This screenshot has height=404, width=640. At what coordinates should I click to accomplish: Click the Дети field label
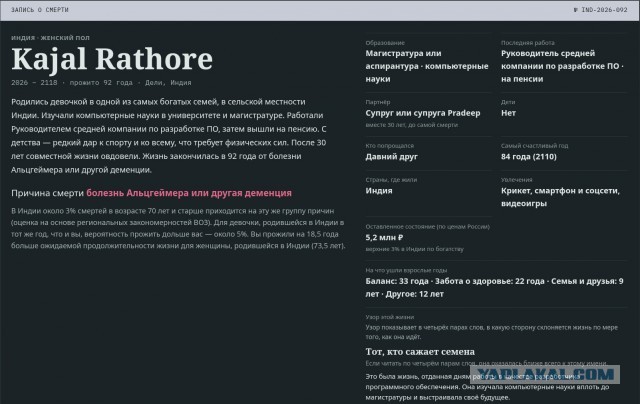(x=508, y=102)
